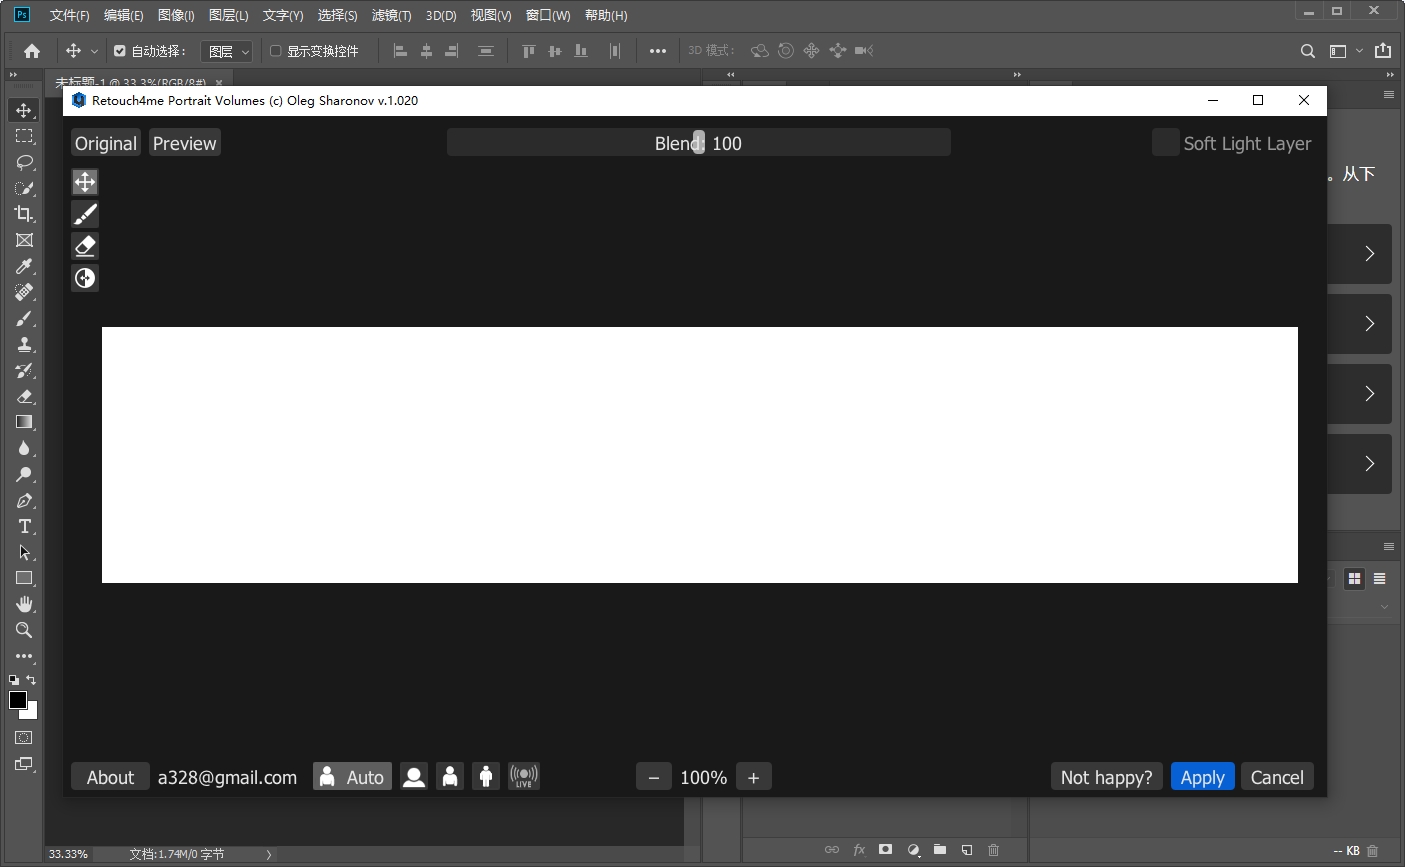1405x867 pixels.
Task: Open the 滤镜 menu
Action: coord(391,15)
